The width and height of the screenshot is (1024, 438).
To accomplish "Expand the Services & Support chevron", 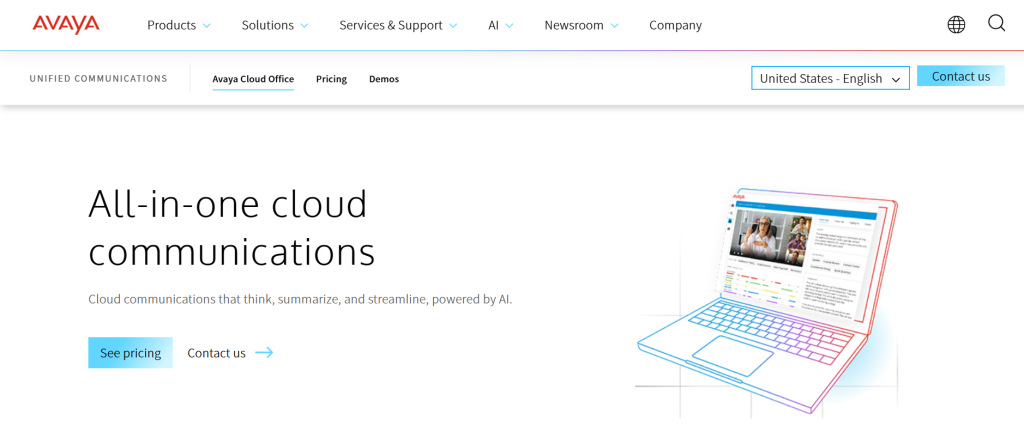I will (453, 25).
